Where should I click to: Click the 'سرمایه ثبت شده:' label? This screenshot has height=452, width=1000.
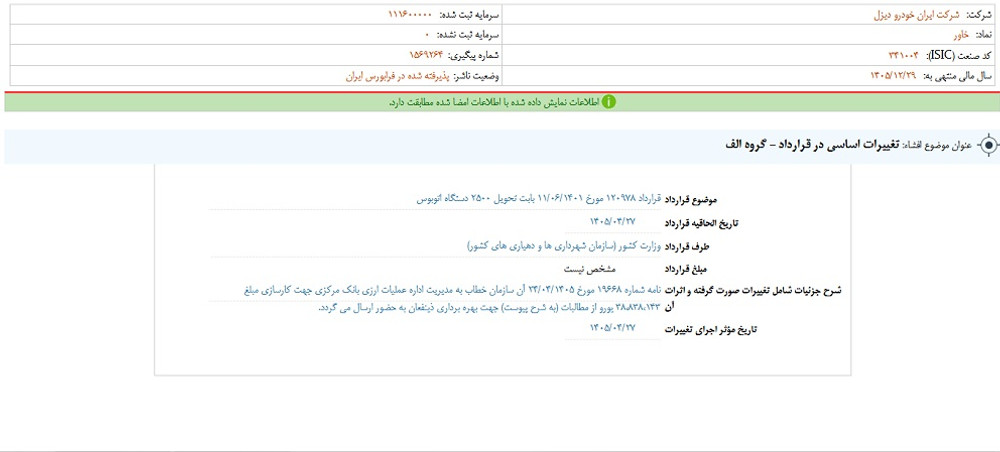(469, 15)
